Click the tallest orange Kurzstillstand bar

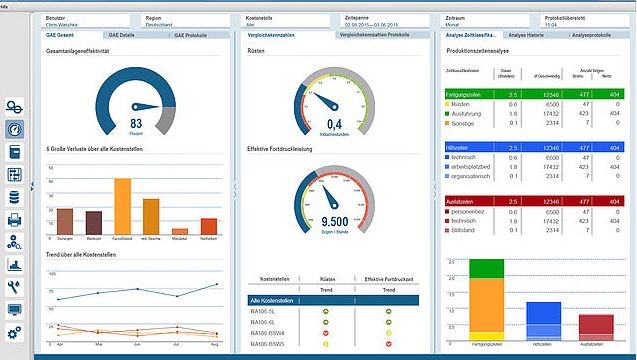click(122, 206)
